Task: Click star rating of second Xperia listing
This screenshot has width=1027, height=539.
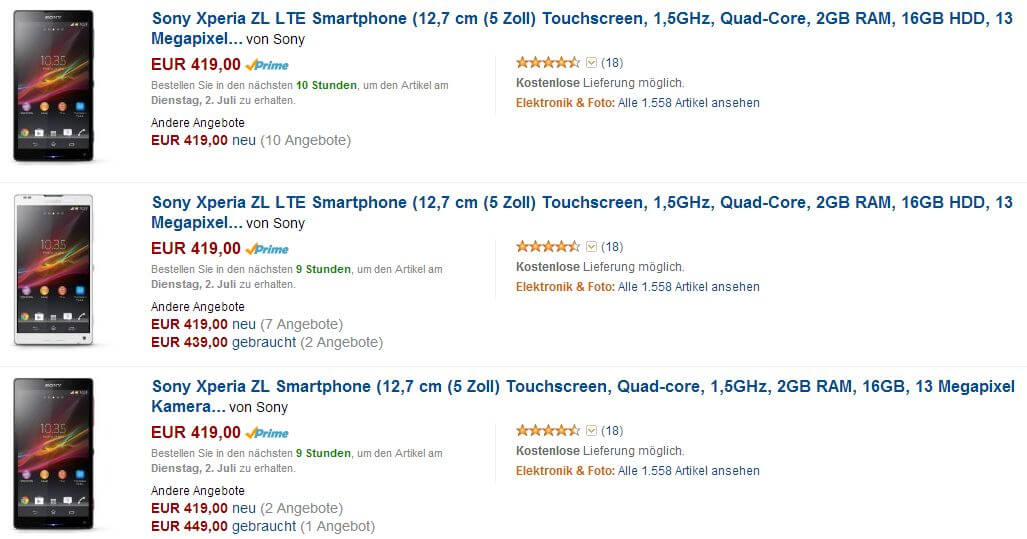Action: tap(547, 246)
